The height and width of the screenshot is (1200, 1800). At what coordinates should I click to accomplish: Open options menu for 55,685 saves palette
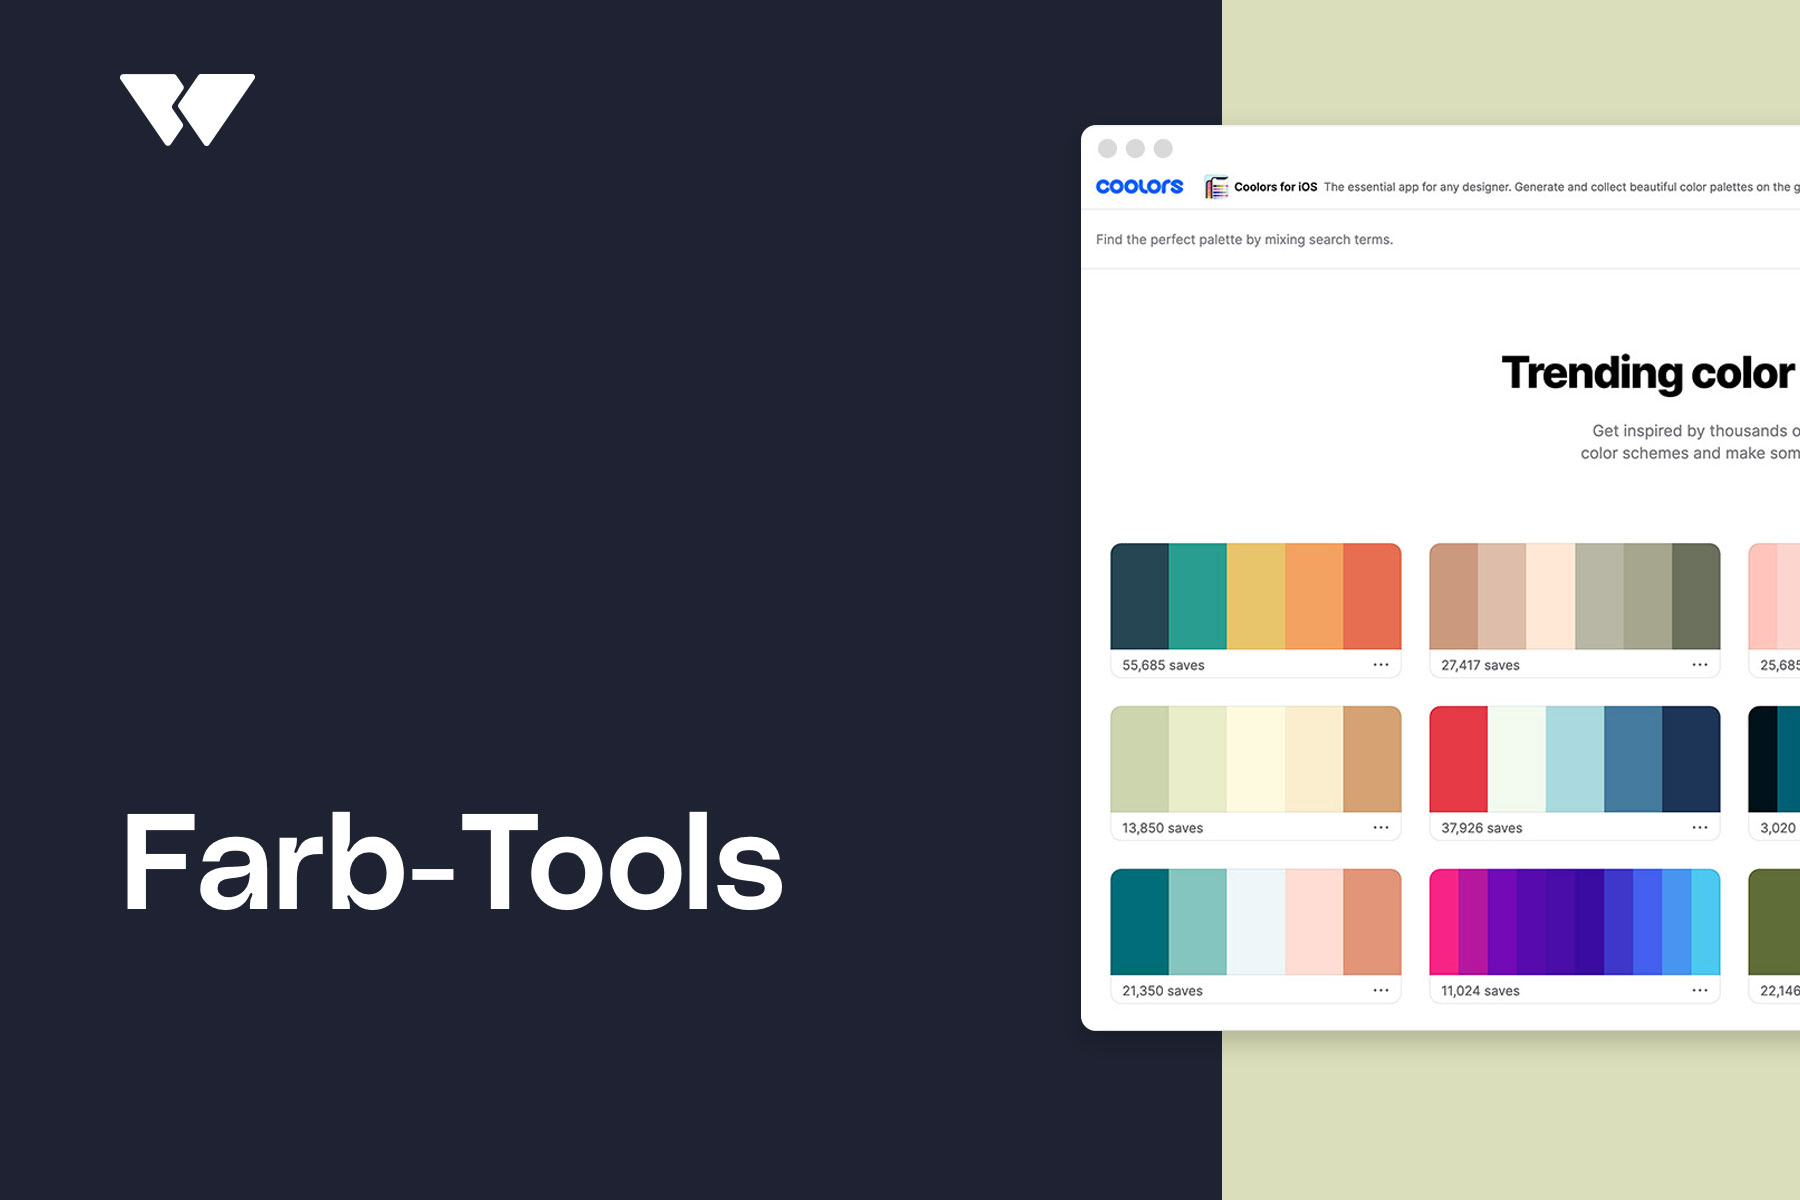pyautogui.click(x=1381, y=665)
